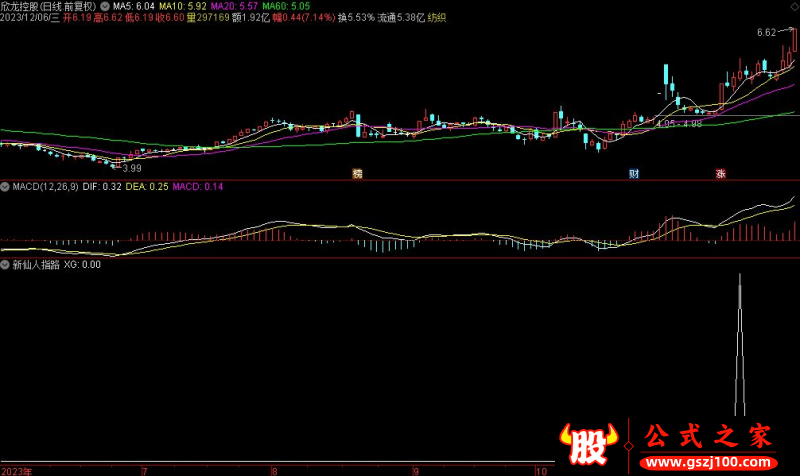The width and height of the screenshot is (800, 476).
Task: Click the 3.99 low price annotation
Action: [x=132, y=168]
